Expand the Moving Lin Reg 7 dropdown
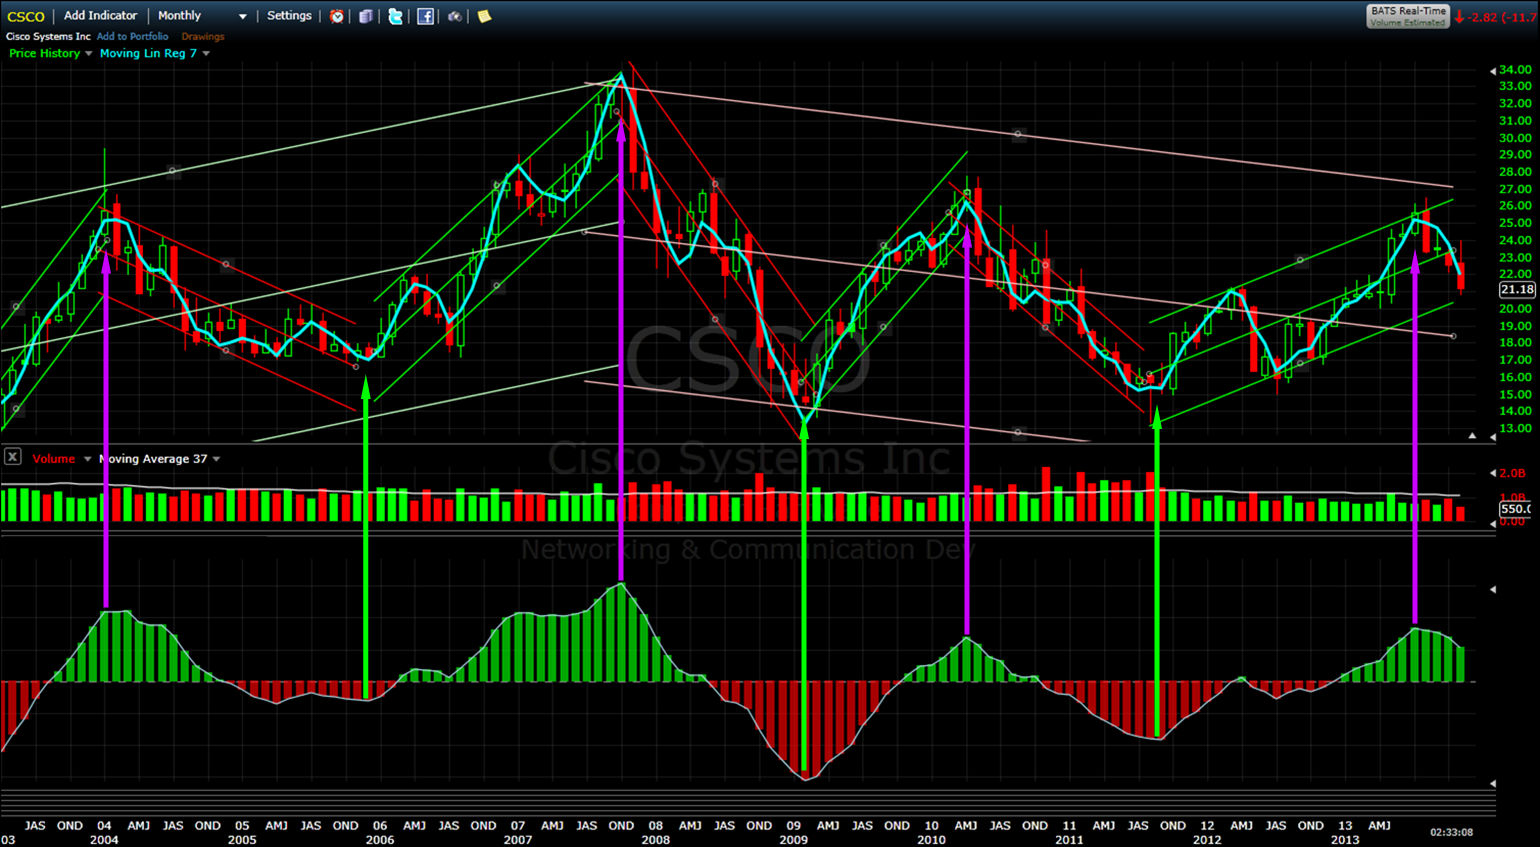Screen dimensions: 1540x847 [x=206, y=54]
